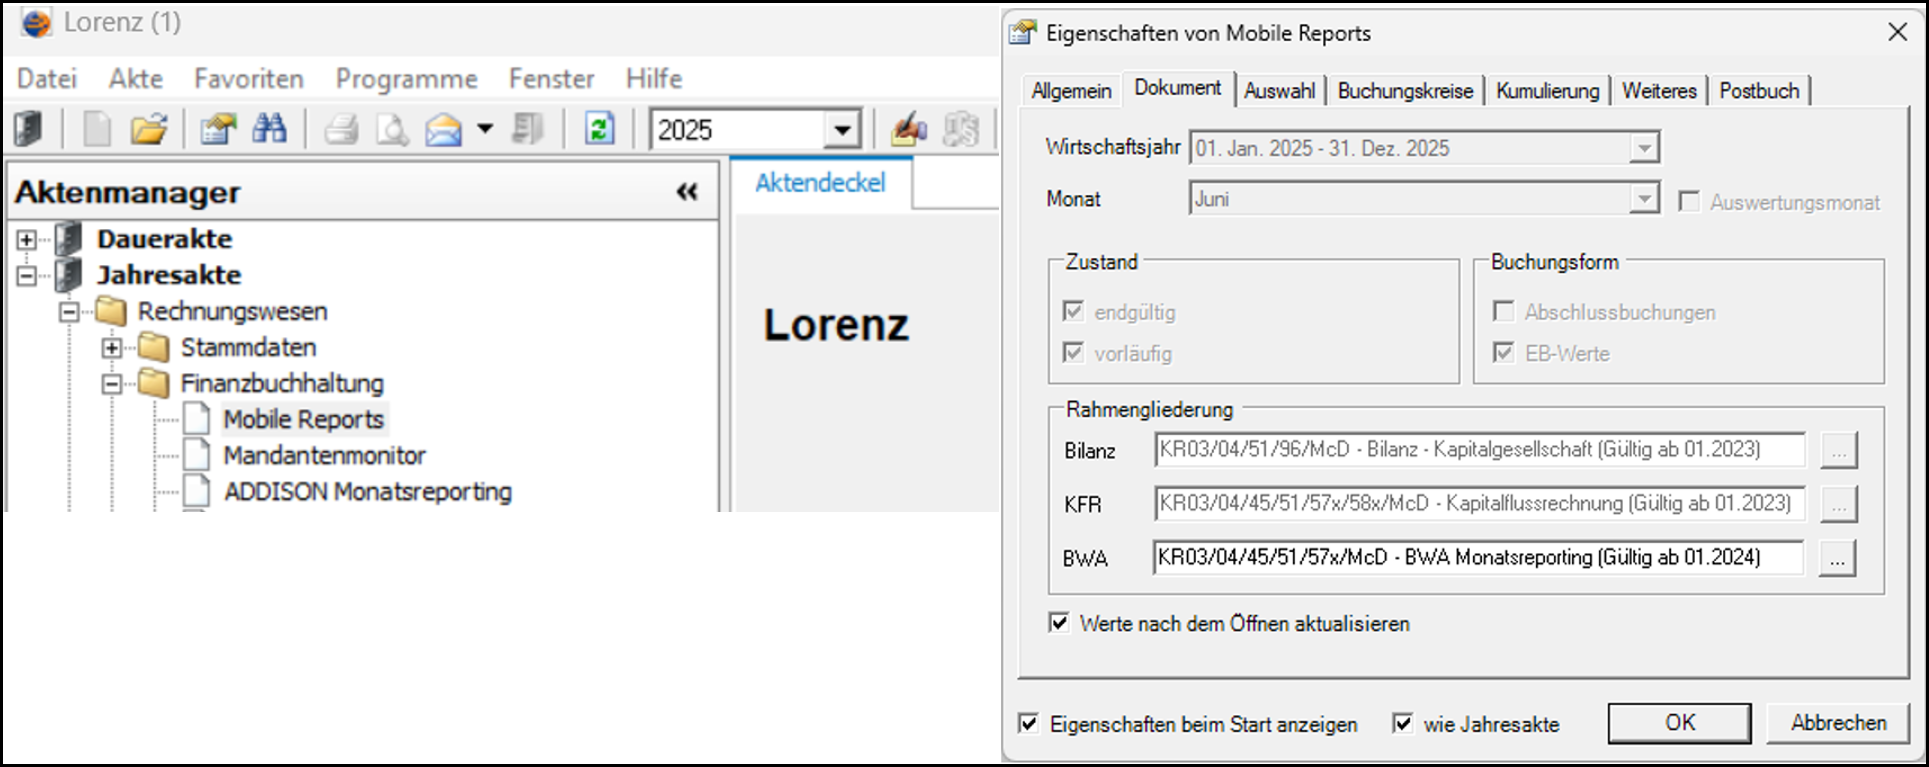This screenshot has height=767, width=1929.
Task: Select Mobile Reports in the tree
Action: tap(304, 420)
